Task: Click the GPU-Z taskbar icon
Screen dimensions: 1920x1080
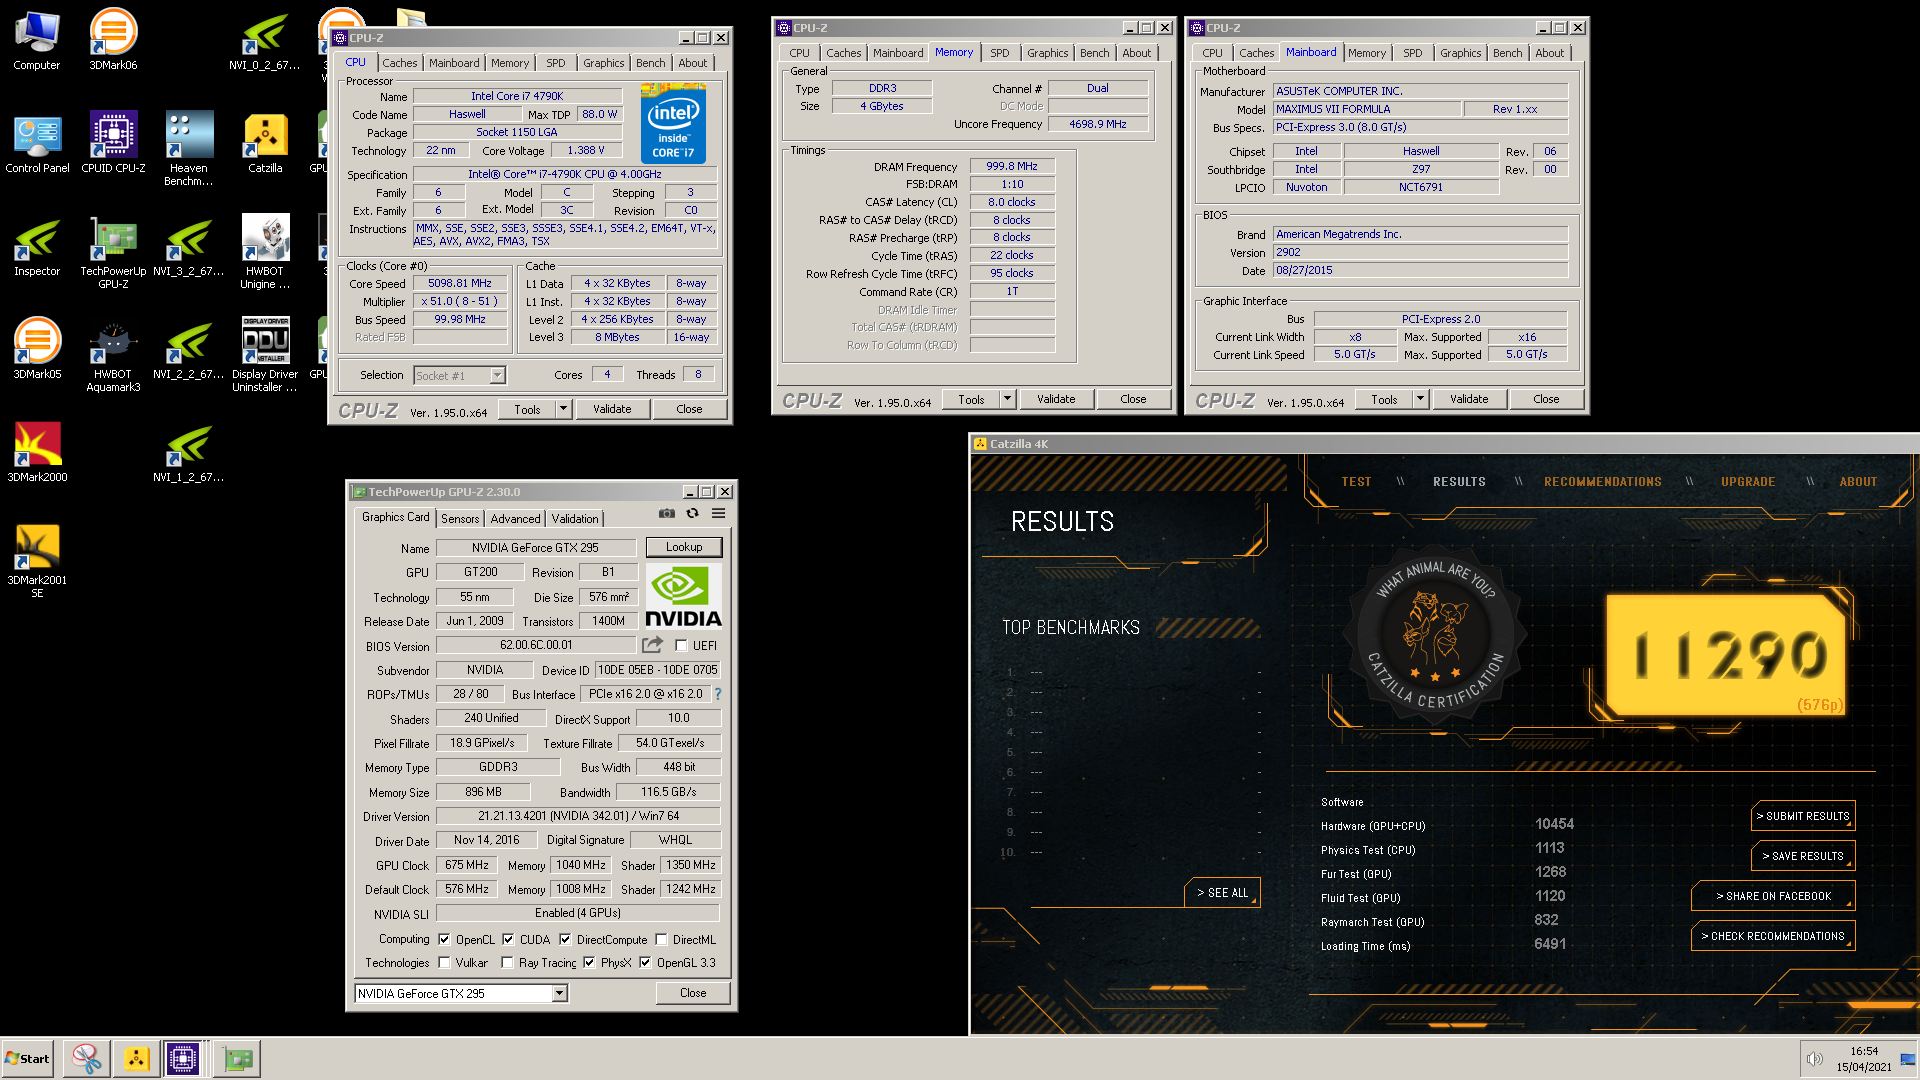Action: click(237, 1059)
